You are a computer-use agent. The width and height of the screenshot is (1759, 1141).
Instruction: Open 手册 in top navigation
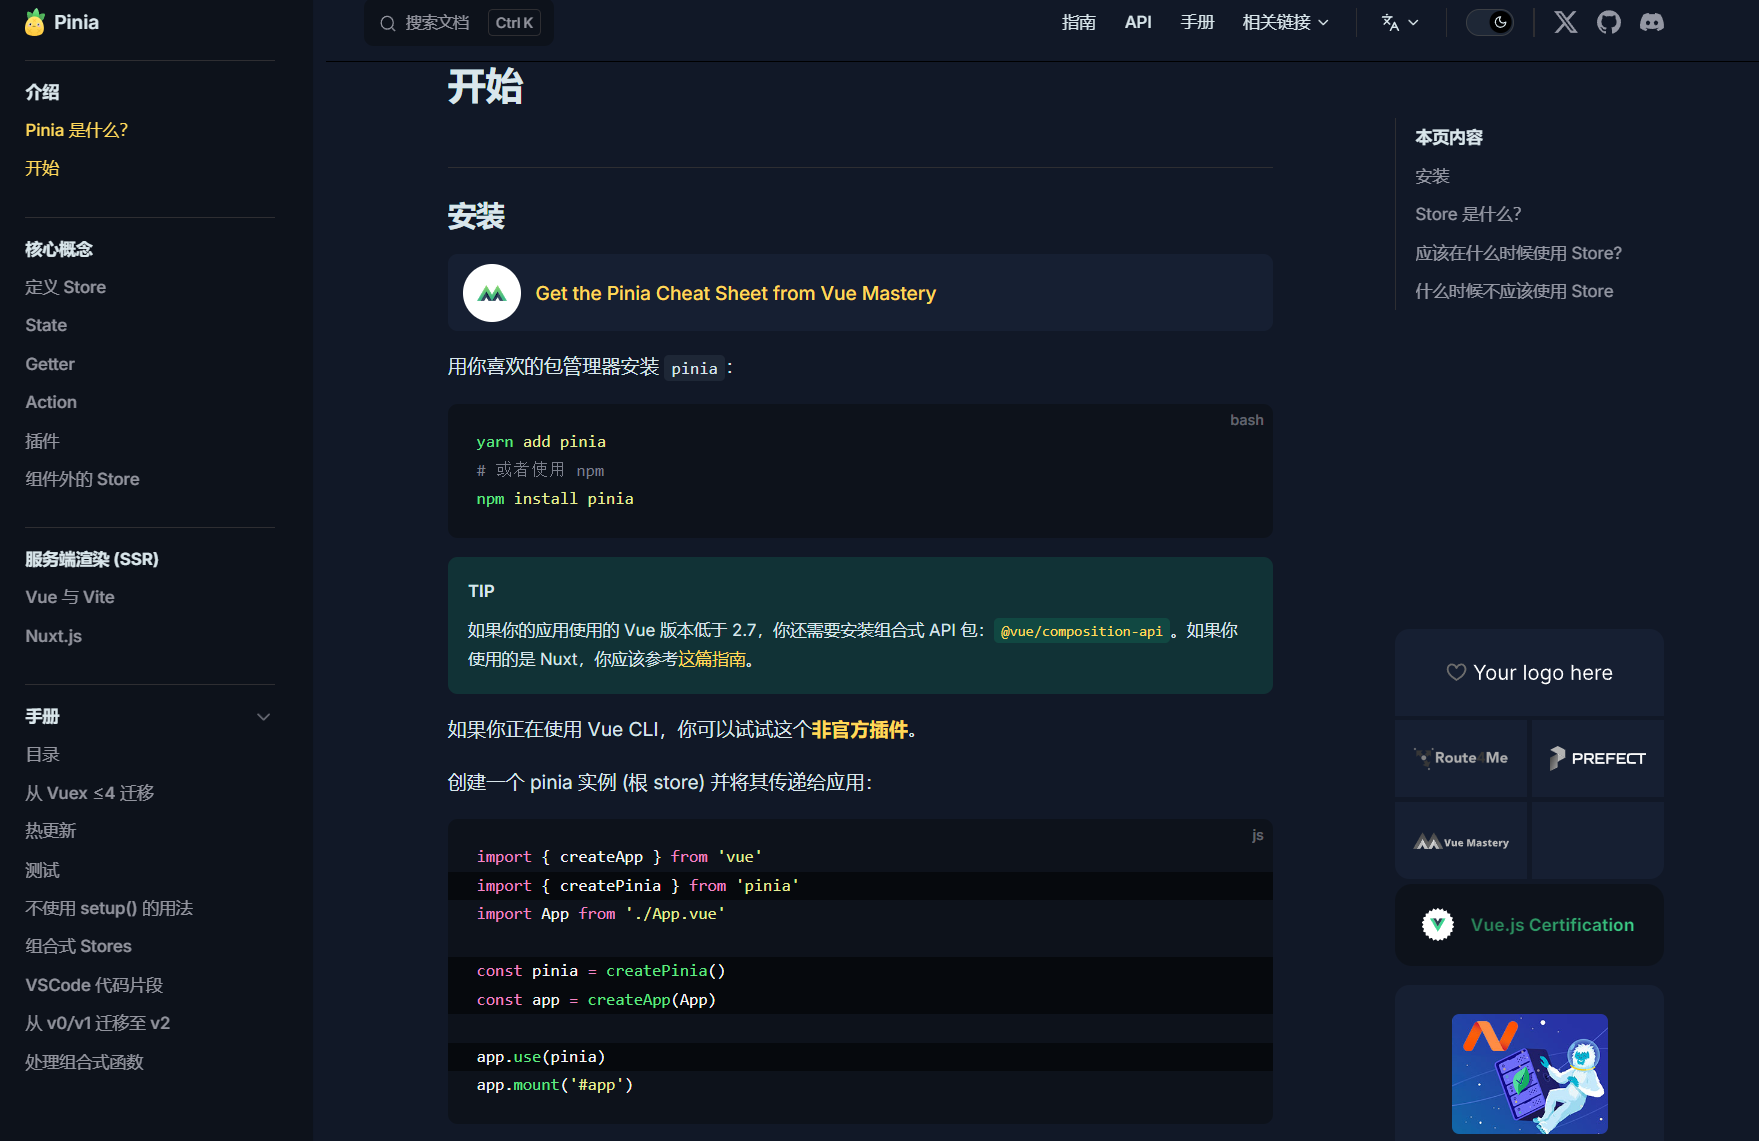1197,22
